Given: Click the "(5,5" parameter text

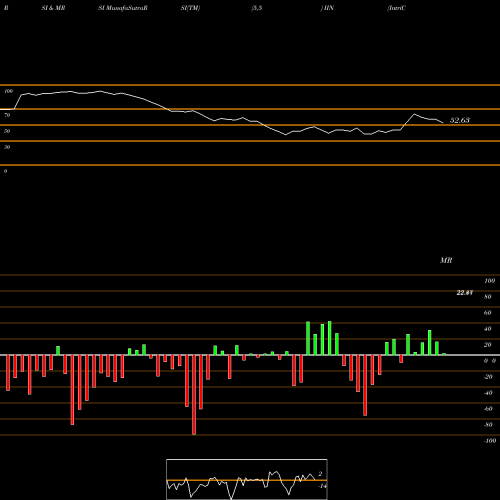Looking at the screenshot, I should tap(257, 8).
